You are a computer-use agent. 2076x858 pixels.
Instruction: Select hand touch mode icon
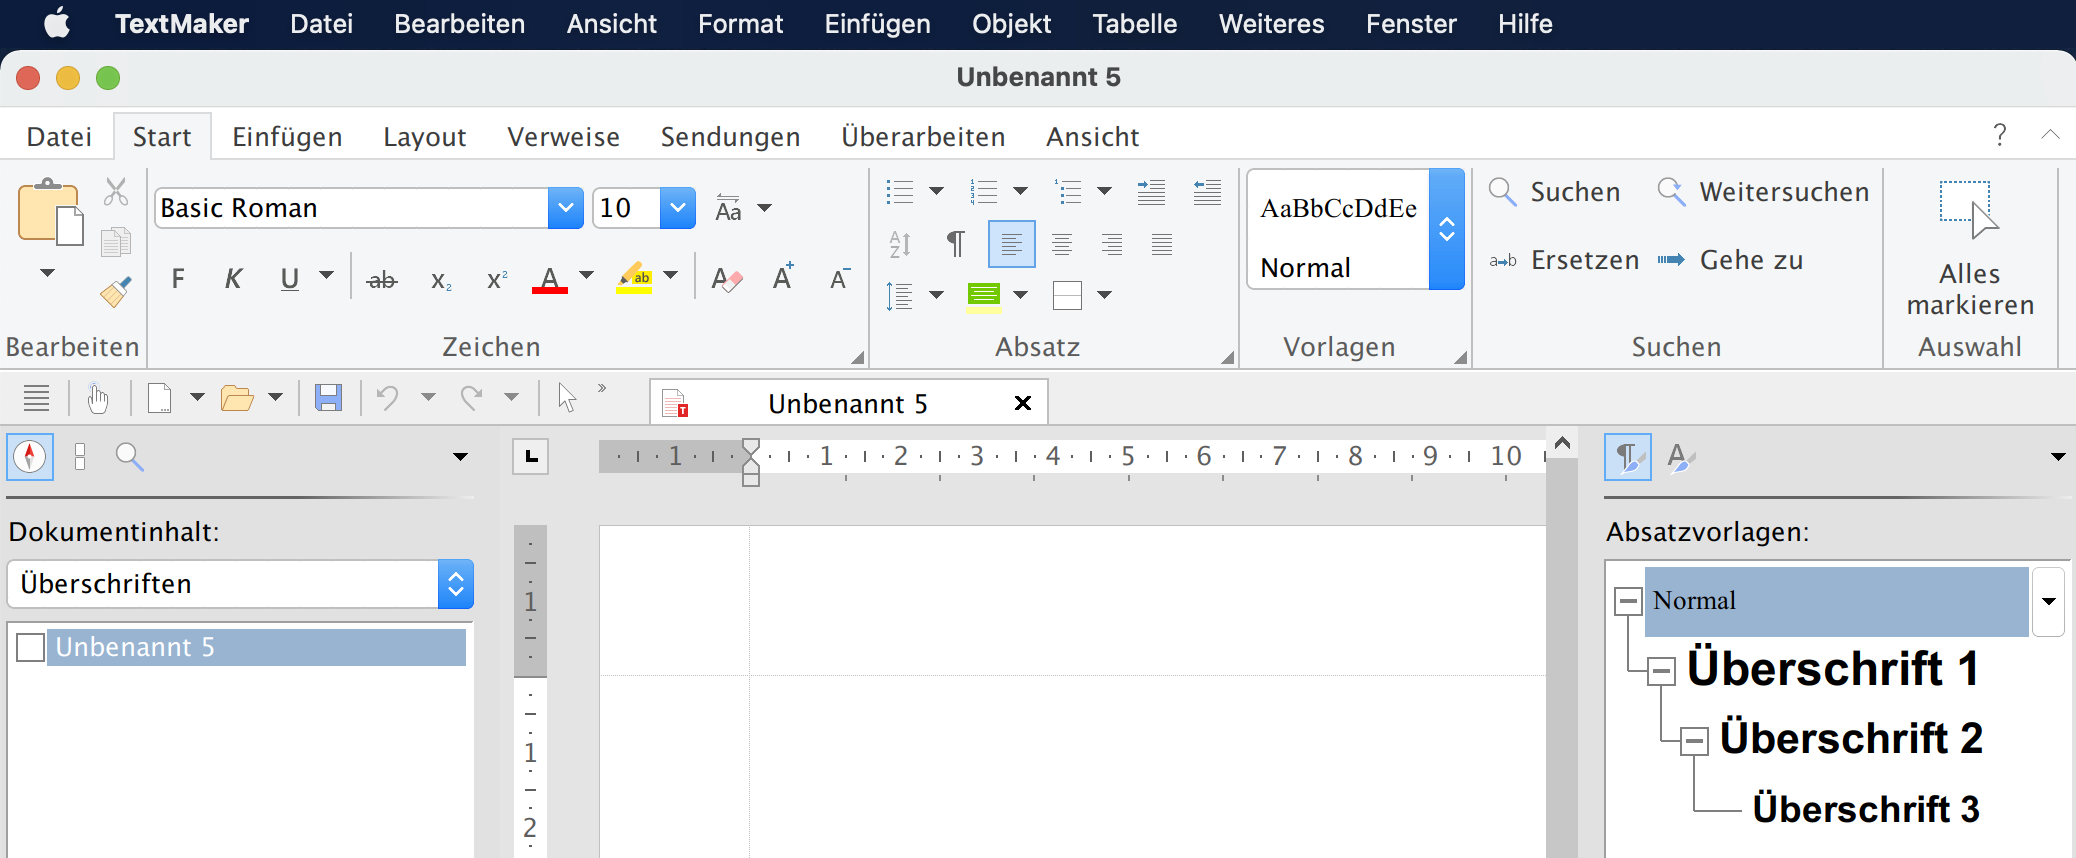(x=97, y=398)
